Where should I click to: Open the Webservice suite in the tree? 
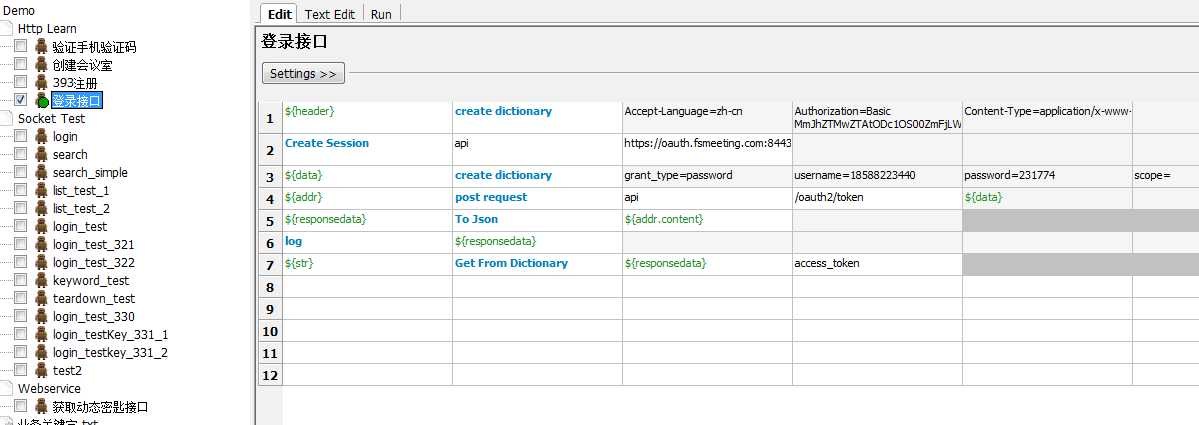pos(49,388)
